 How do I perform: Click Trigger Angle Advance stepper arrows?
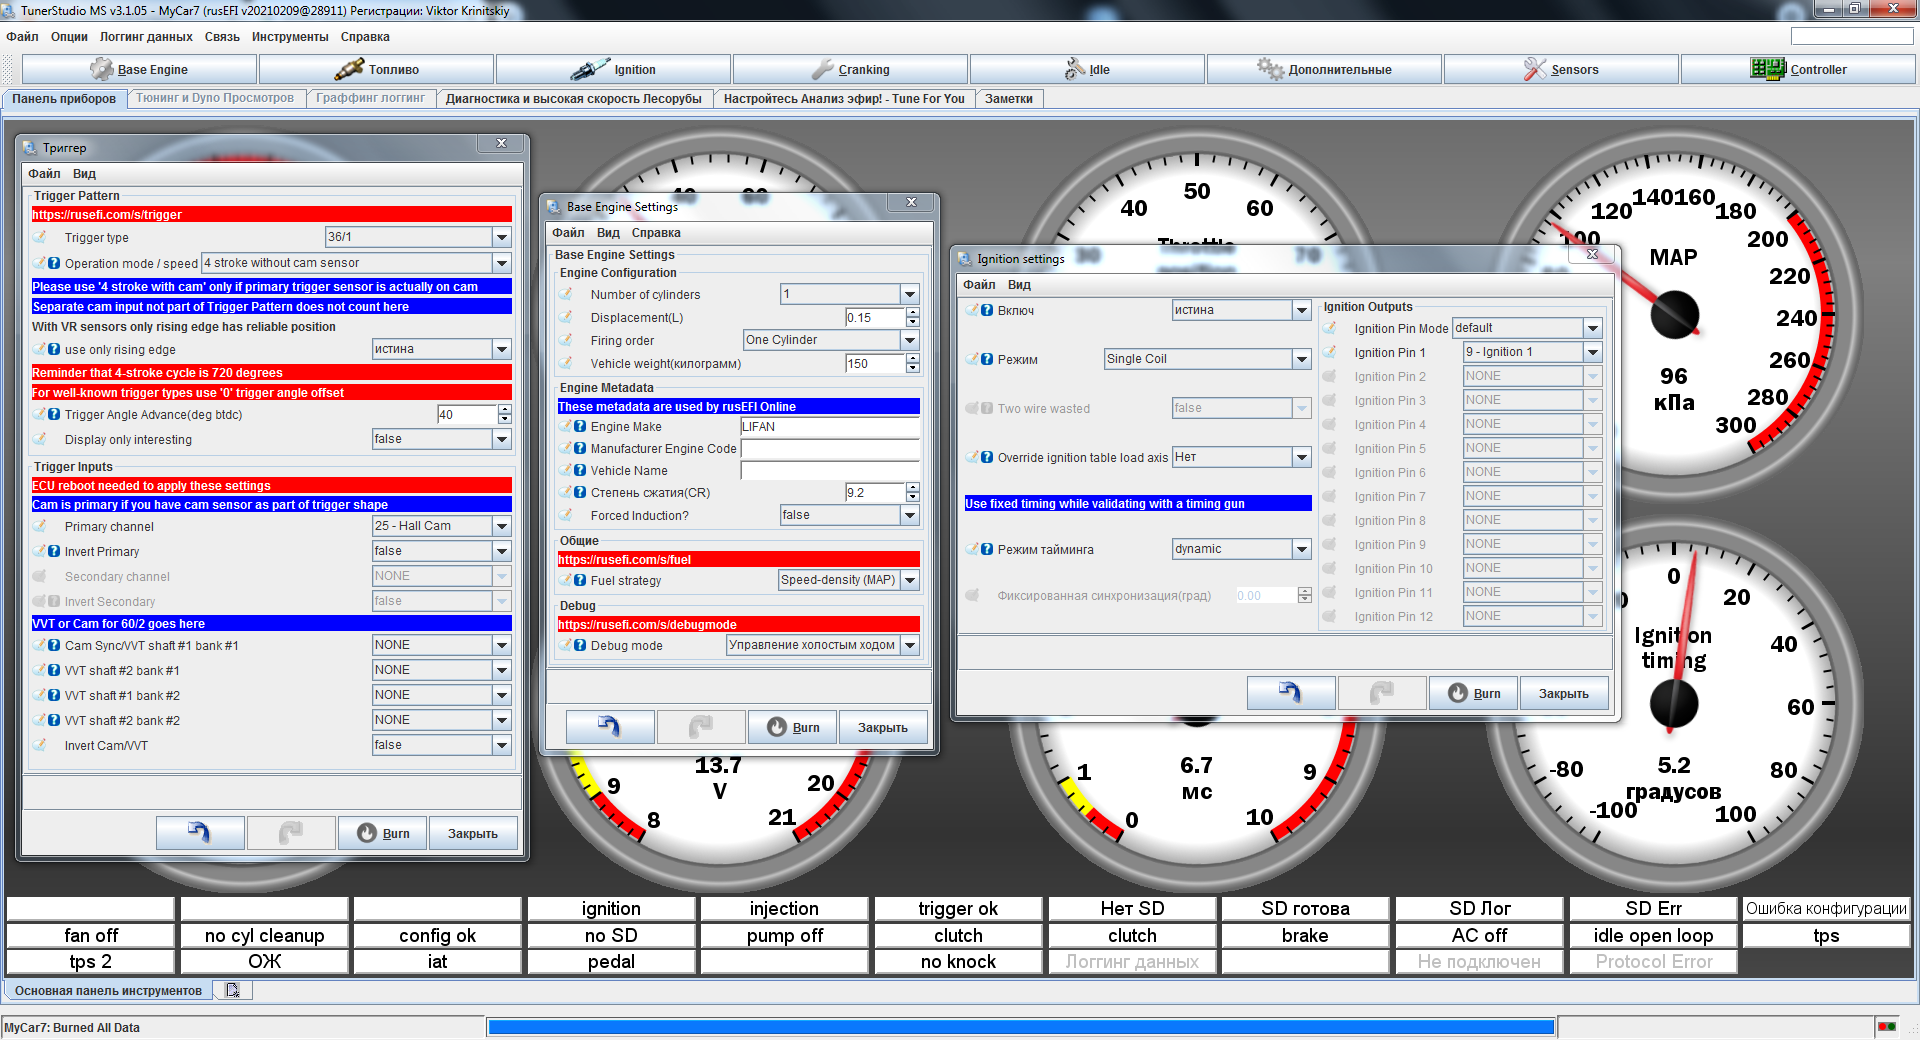coord(505,414)
